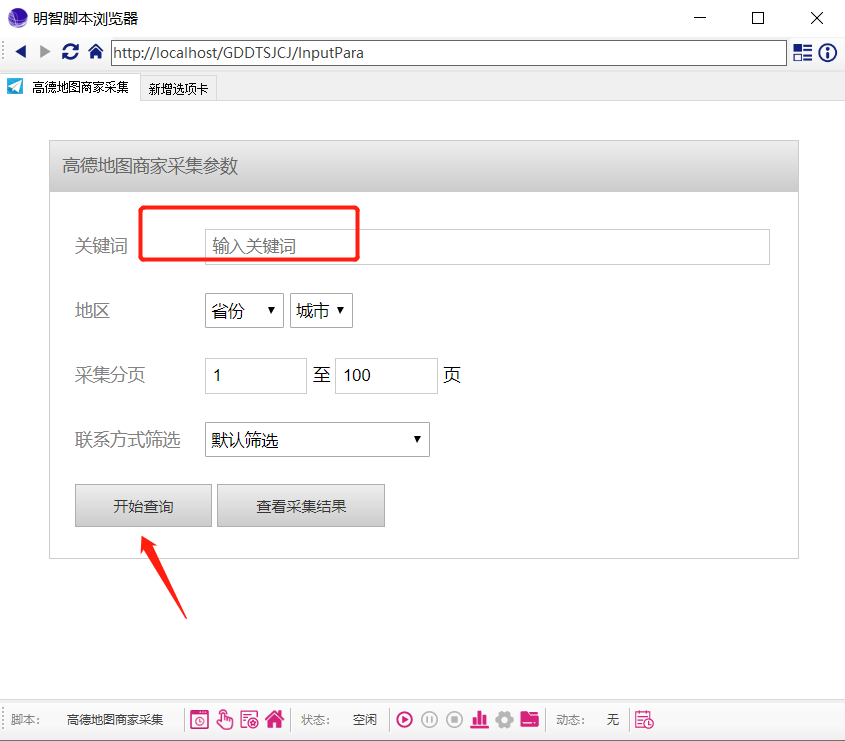Focus the 输入关键词 keyword field
The height and width of the screenshot is (741, 845).
487,247
